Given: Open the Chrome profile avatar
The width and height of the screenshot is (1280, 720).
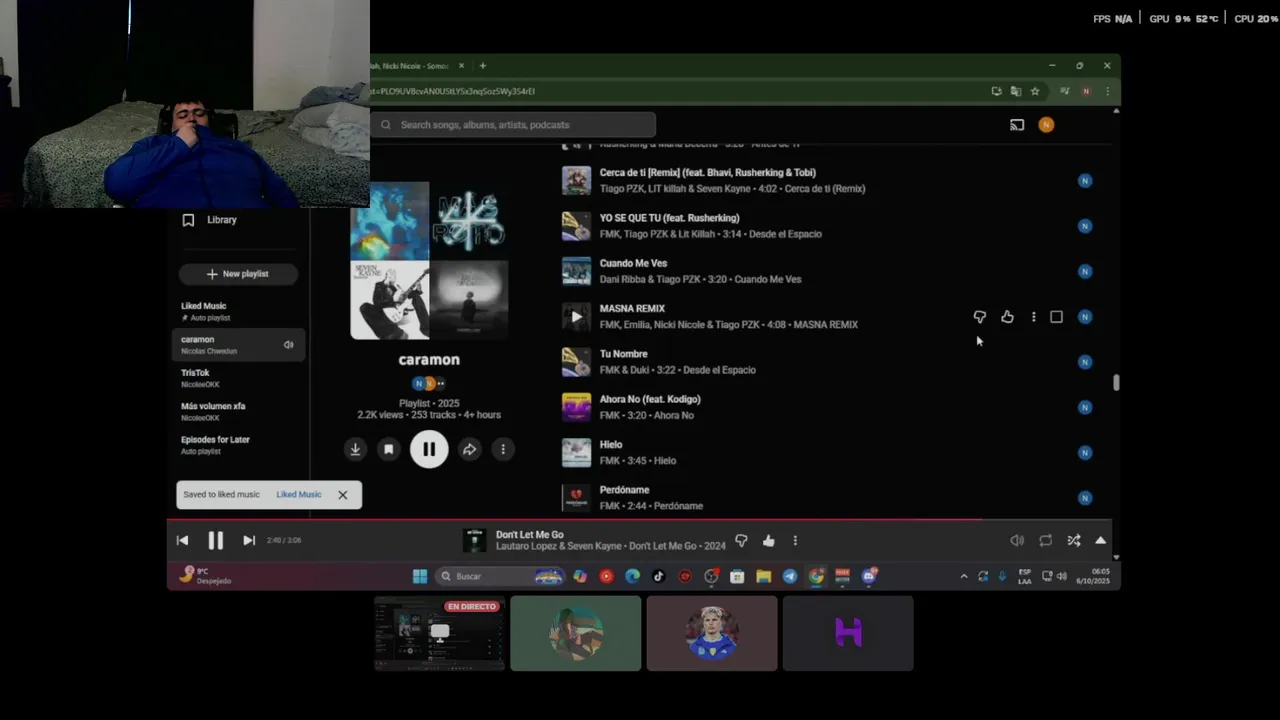Looking at the screenshot, I should tap(1085, 91).
